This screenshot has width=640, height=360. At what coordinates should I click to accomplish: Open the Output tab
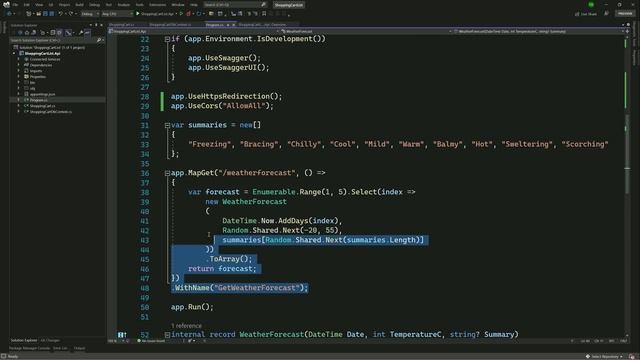79,348
